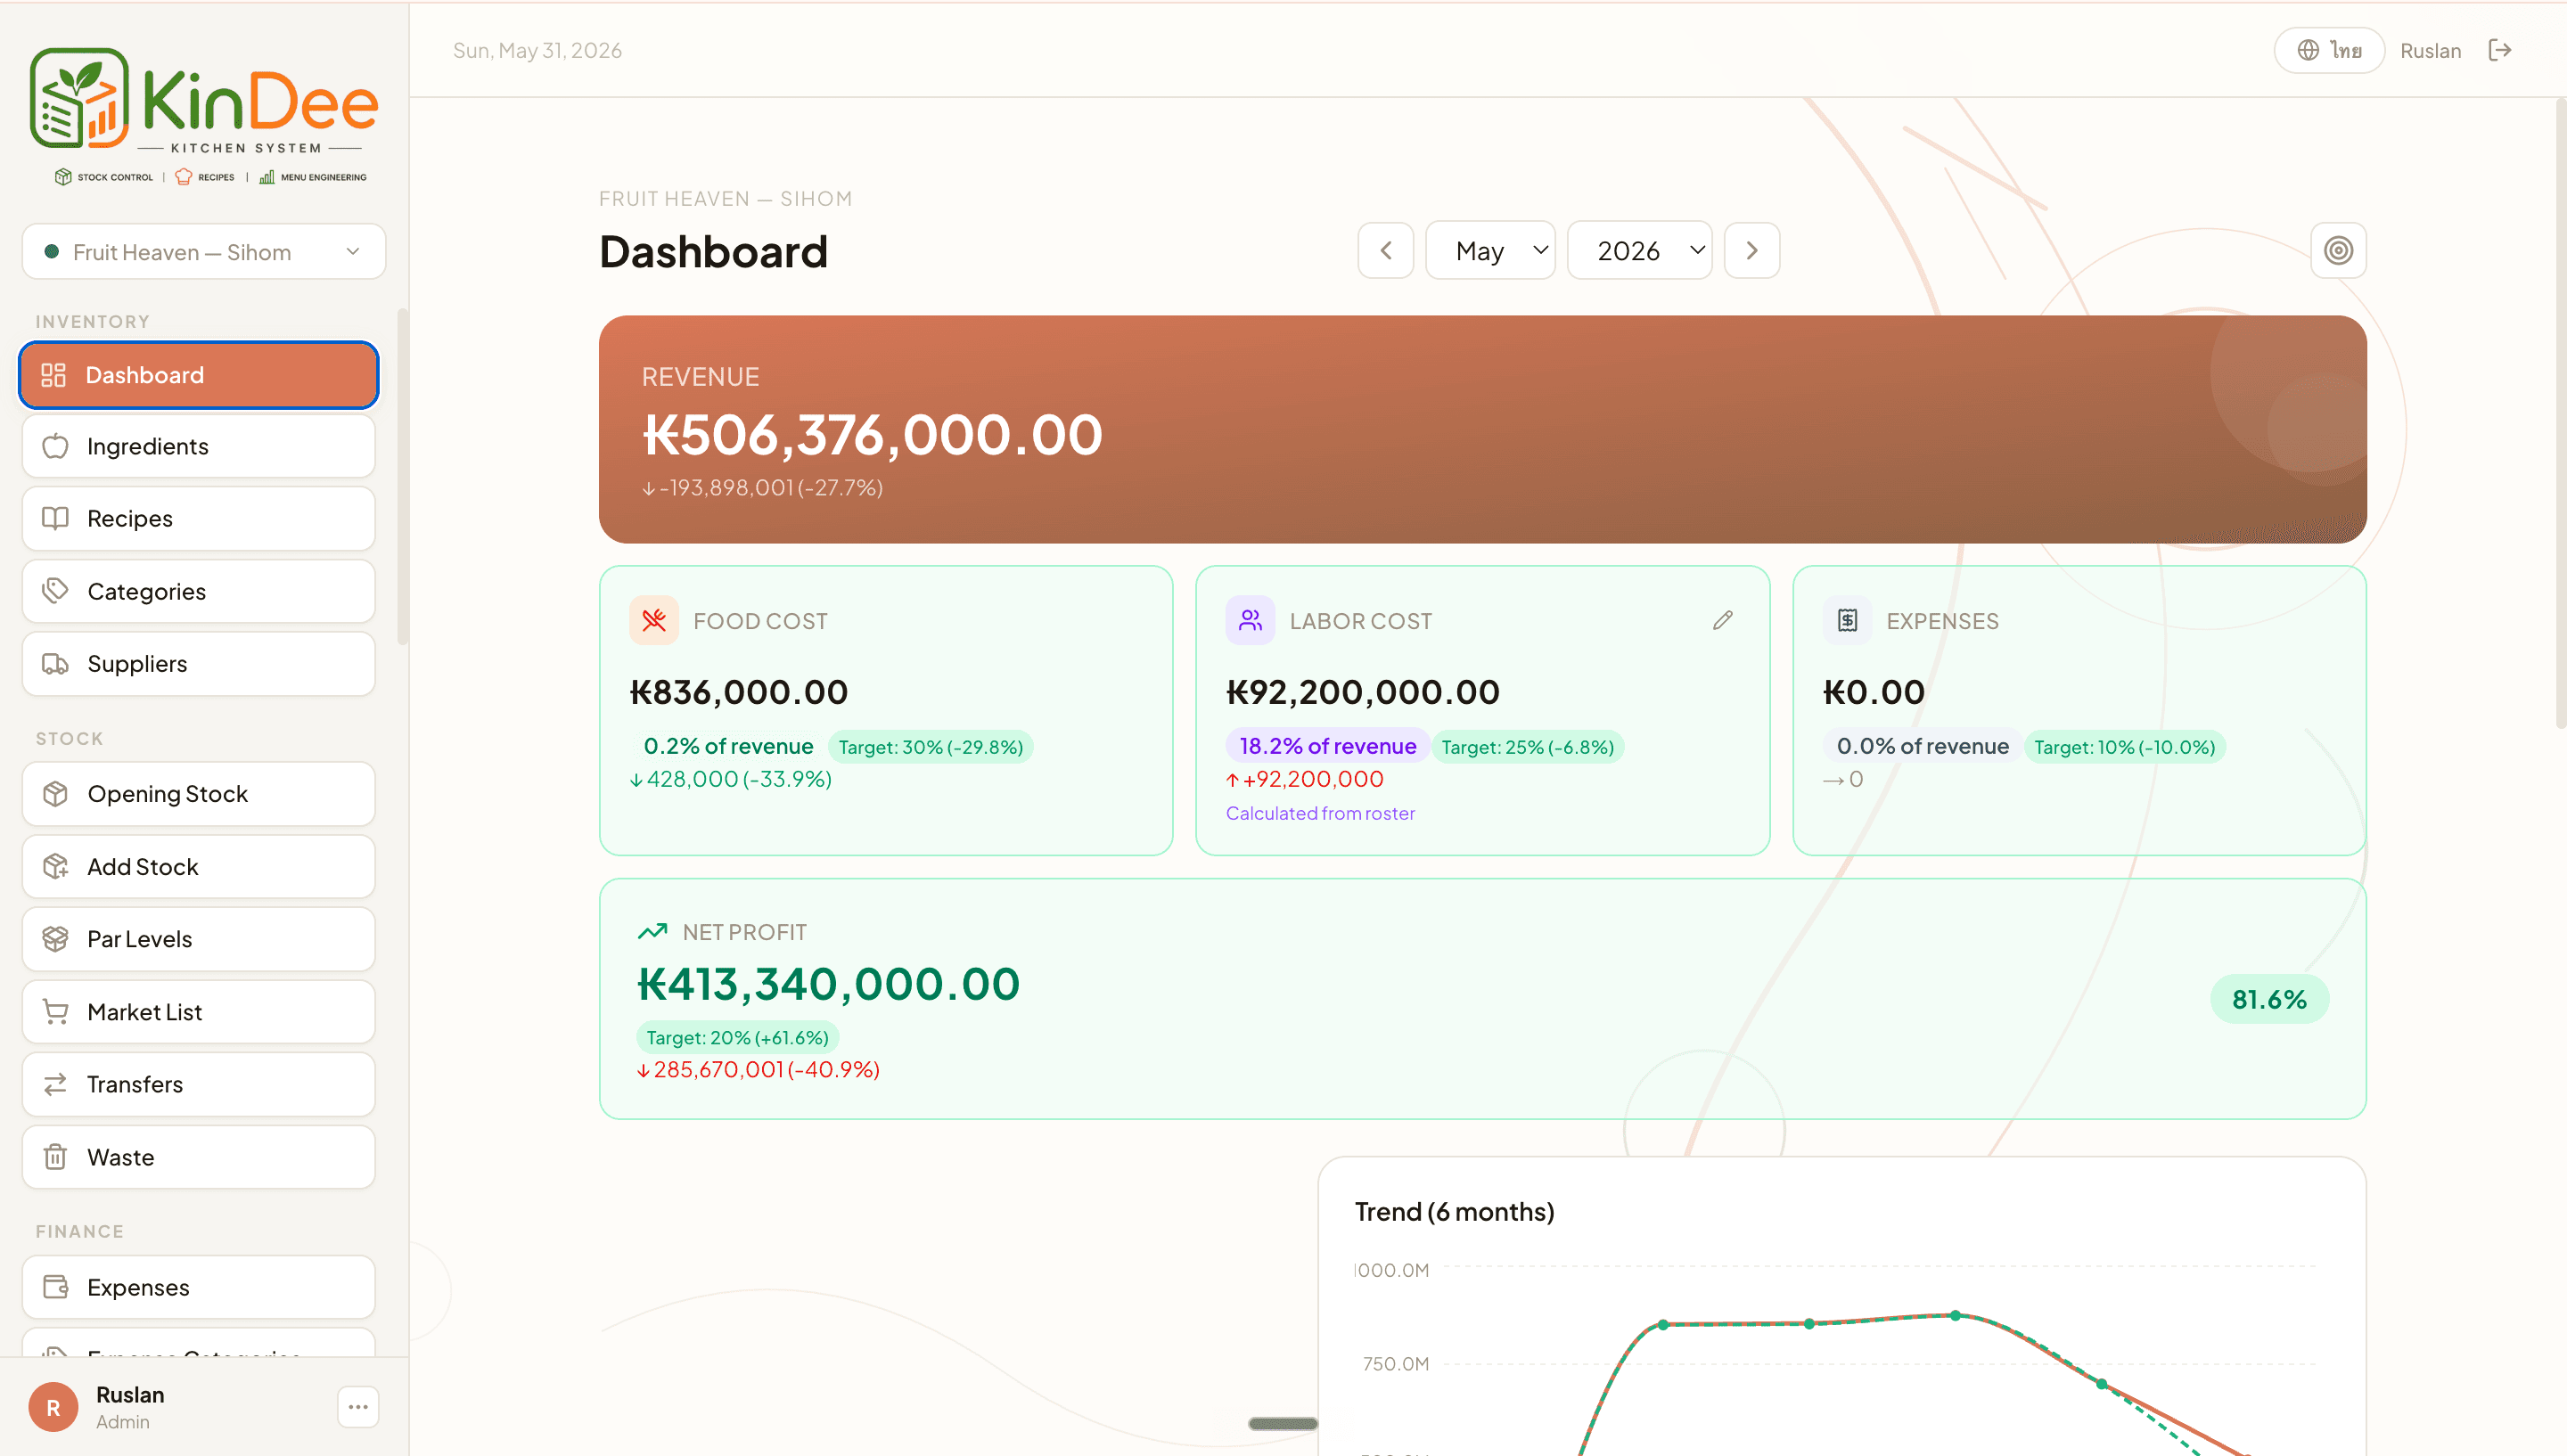Viewport: 2567px width, 1456px height.
Task: Expand the Fruit Heaven — Sihom location selector
Action: [x=204, y=252]
